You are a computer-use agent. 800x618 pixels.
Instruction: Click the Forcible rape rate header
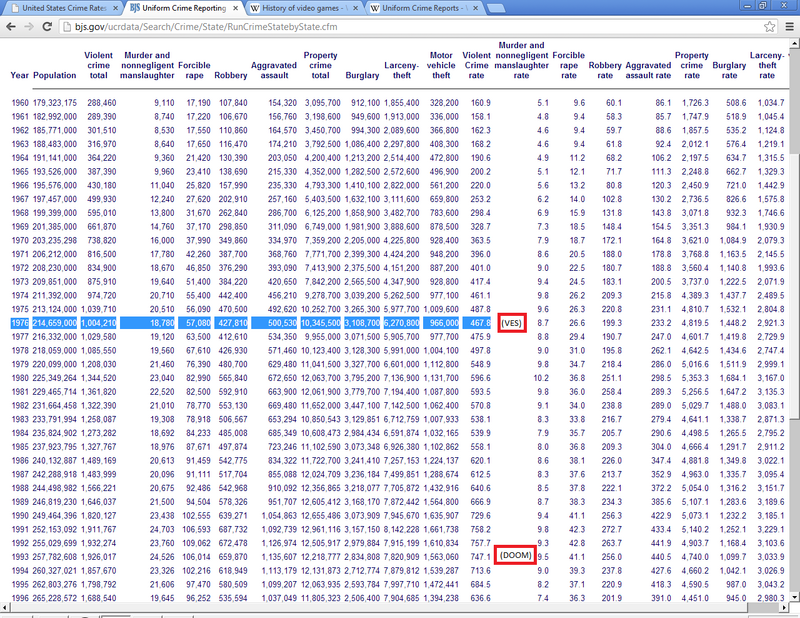pyautogui.click(x=568, y=65)
